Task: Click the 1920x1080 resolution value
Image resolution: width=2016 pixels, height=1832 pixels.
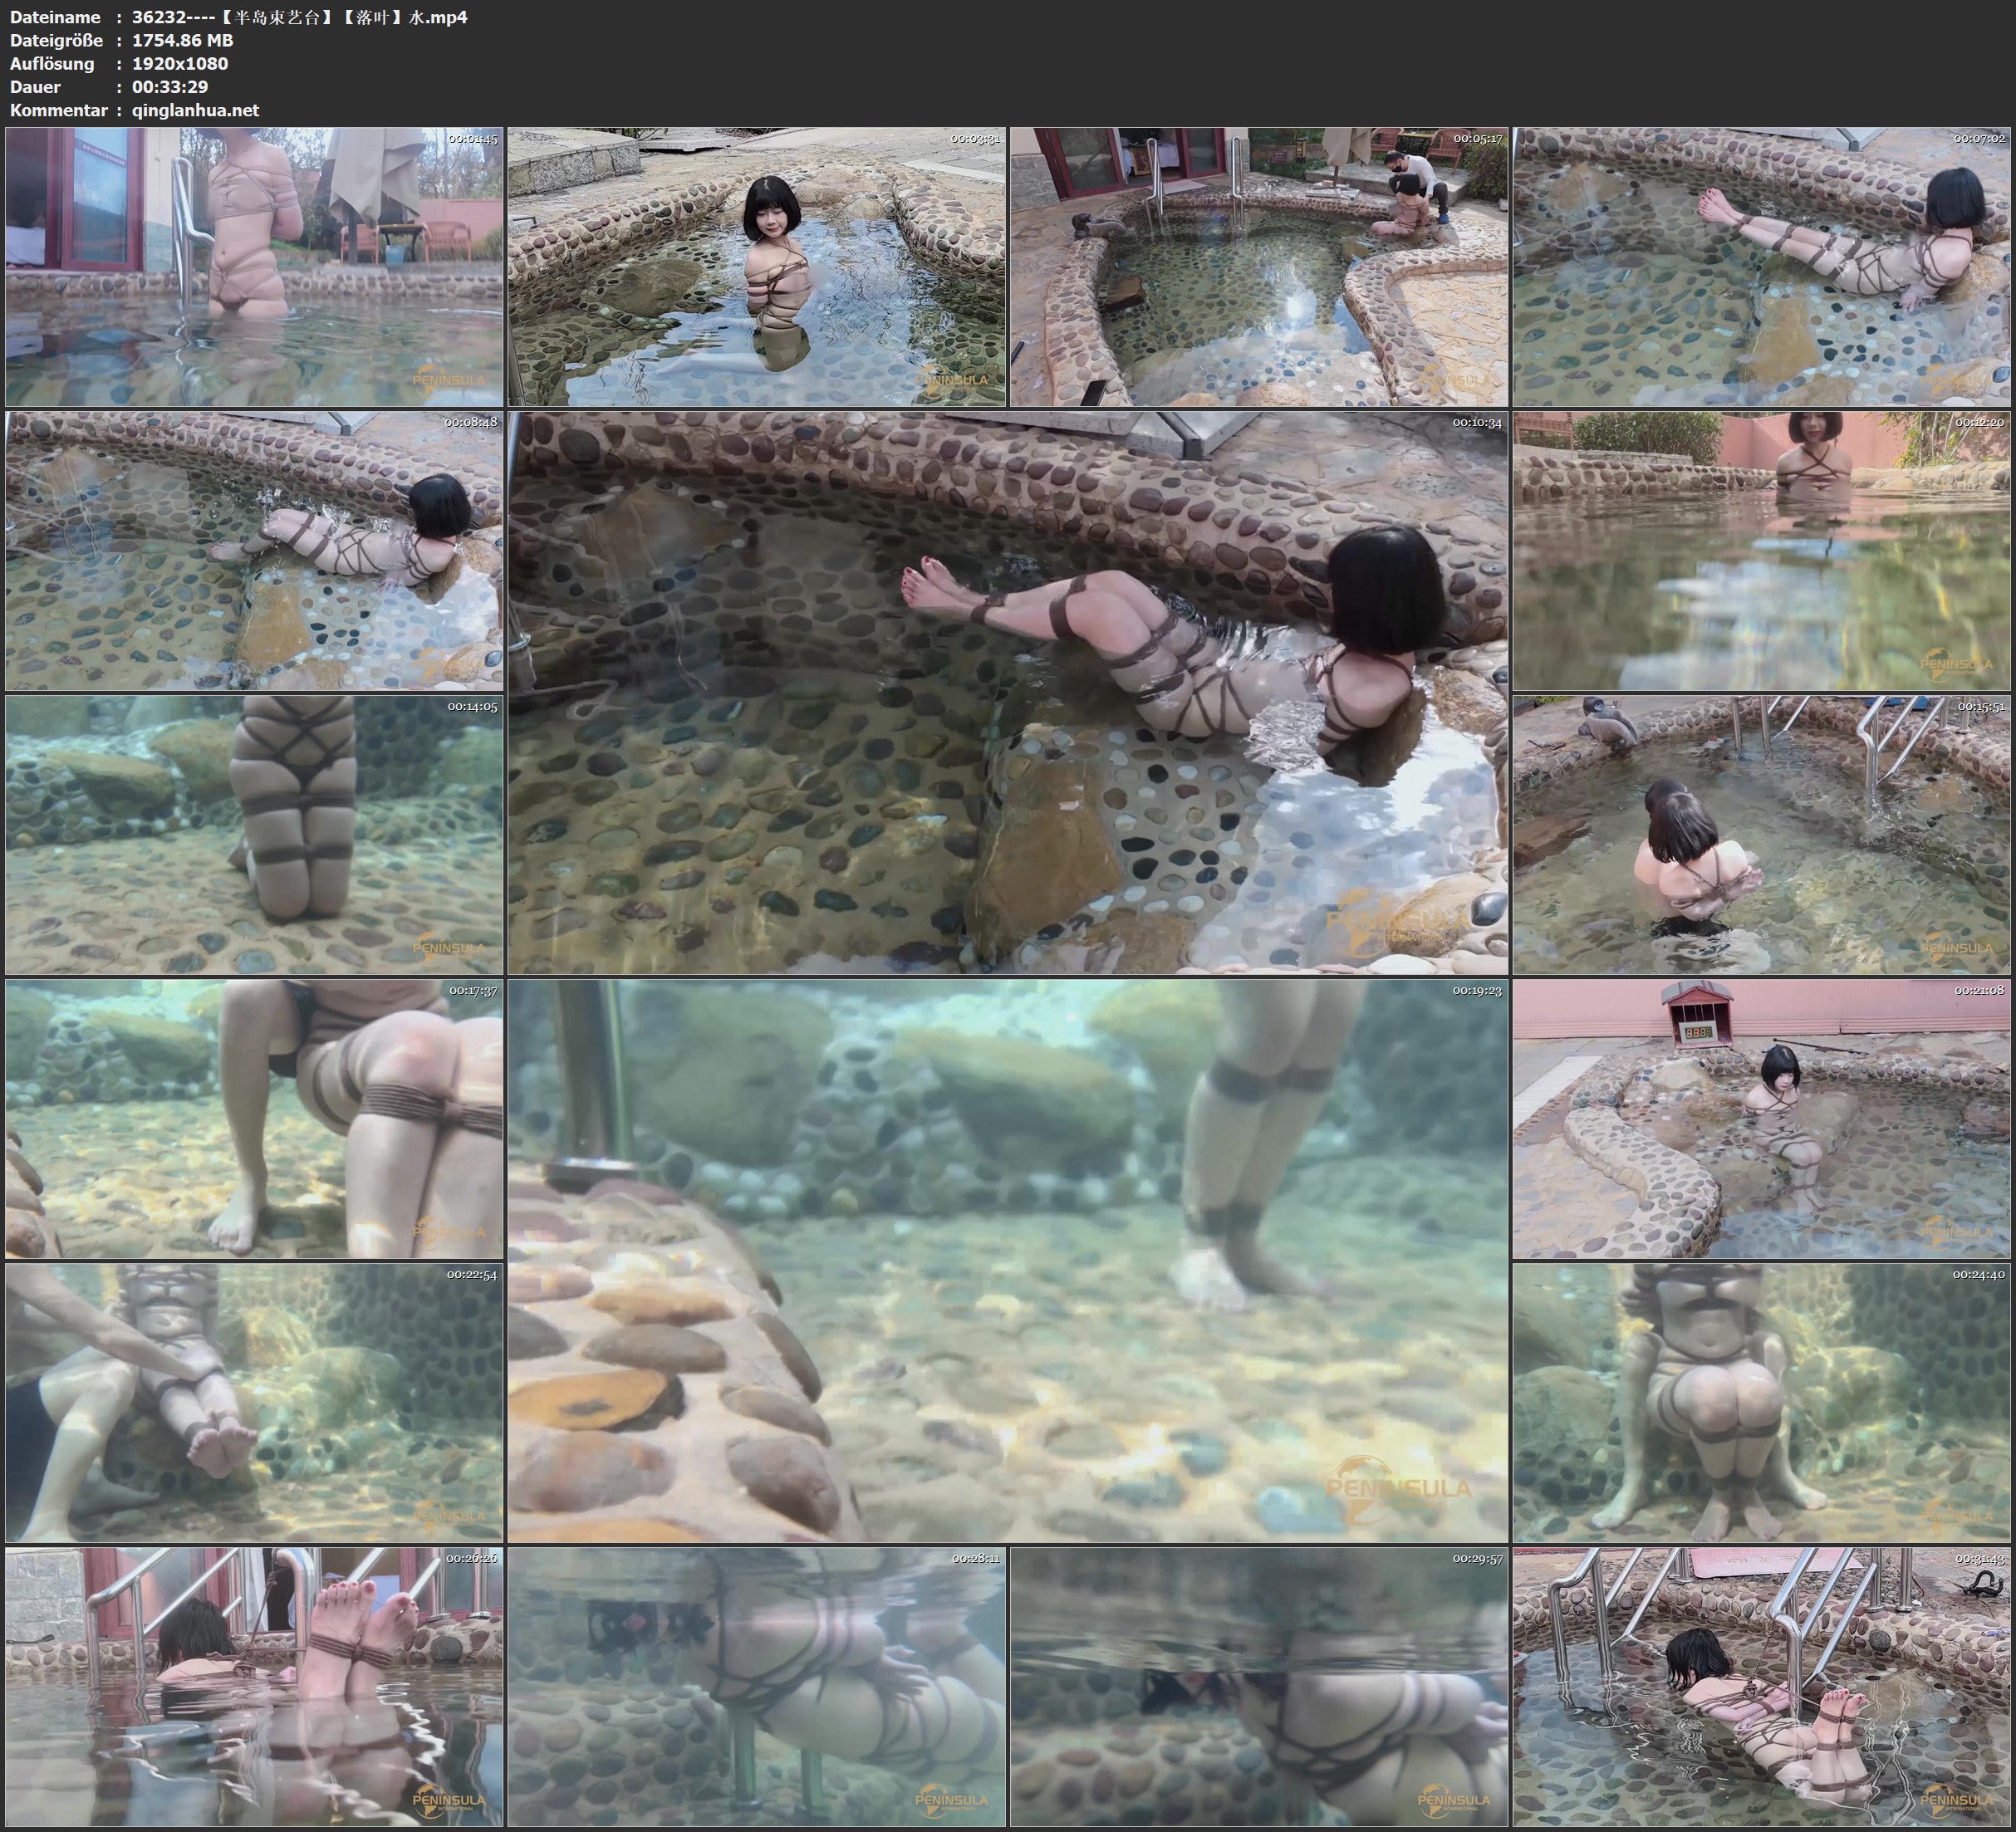Action: click(x=180, y=64)
